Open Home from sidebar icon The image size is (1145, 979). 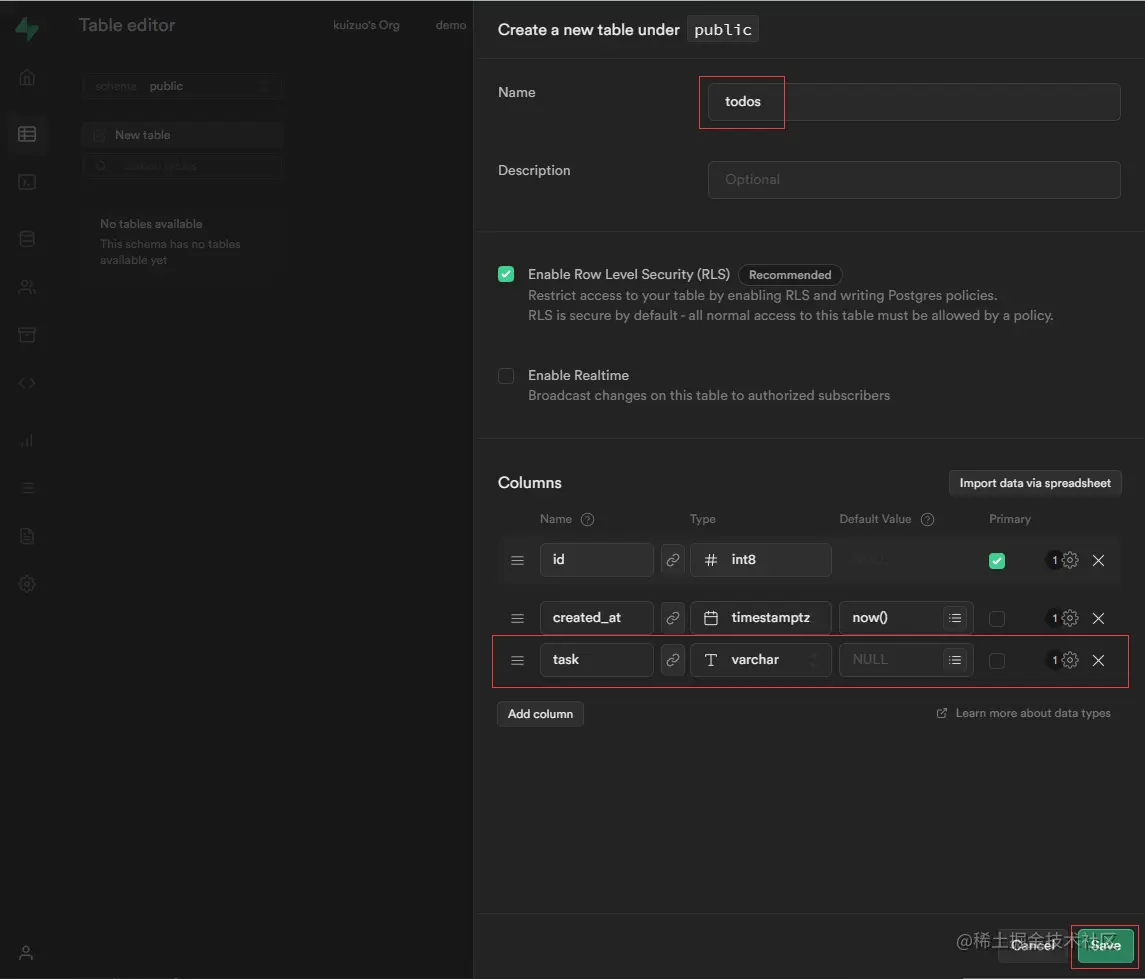click(x=27, y=77)
